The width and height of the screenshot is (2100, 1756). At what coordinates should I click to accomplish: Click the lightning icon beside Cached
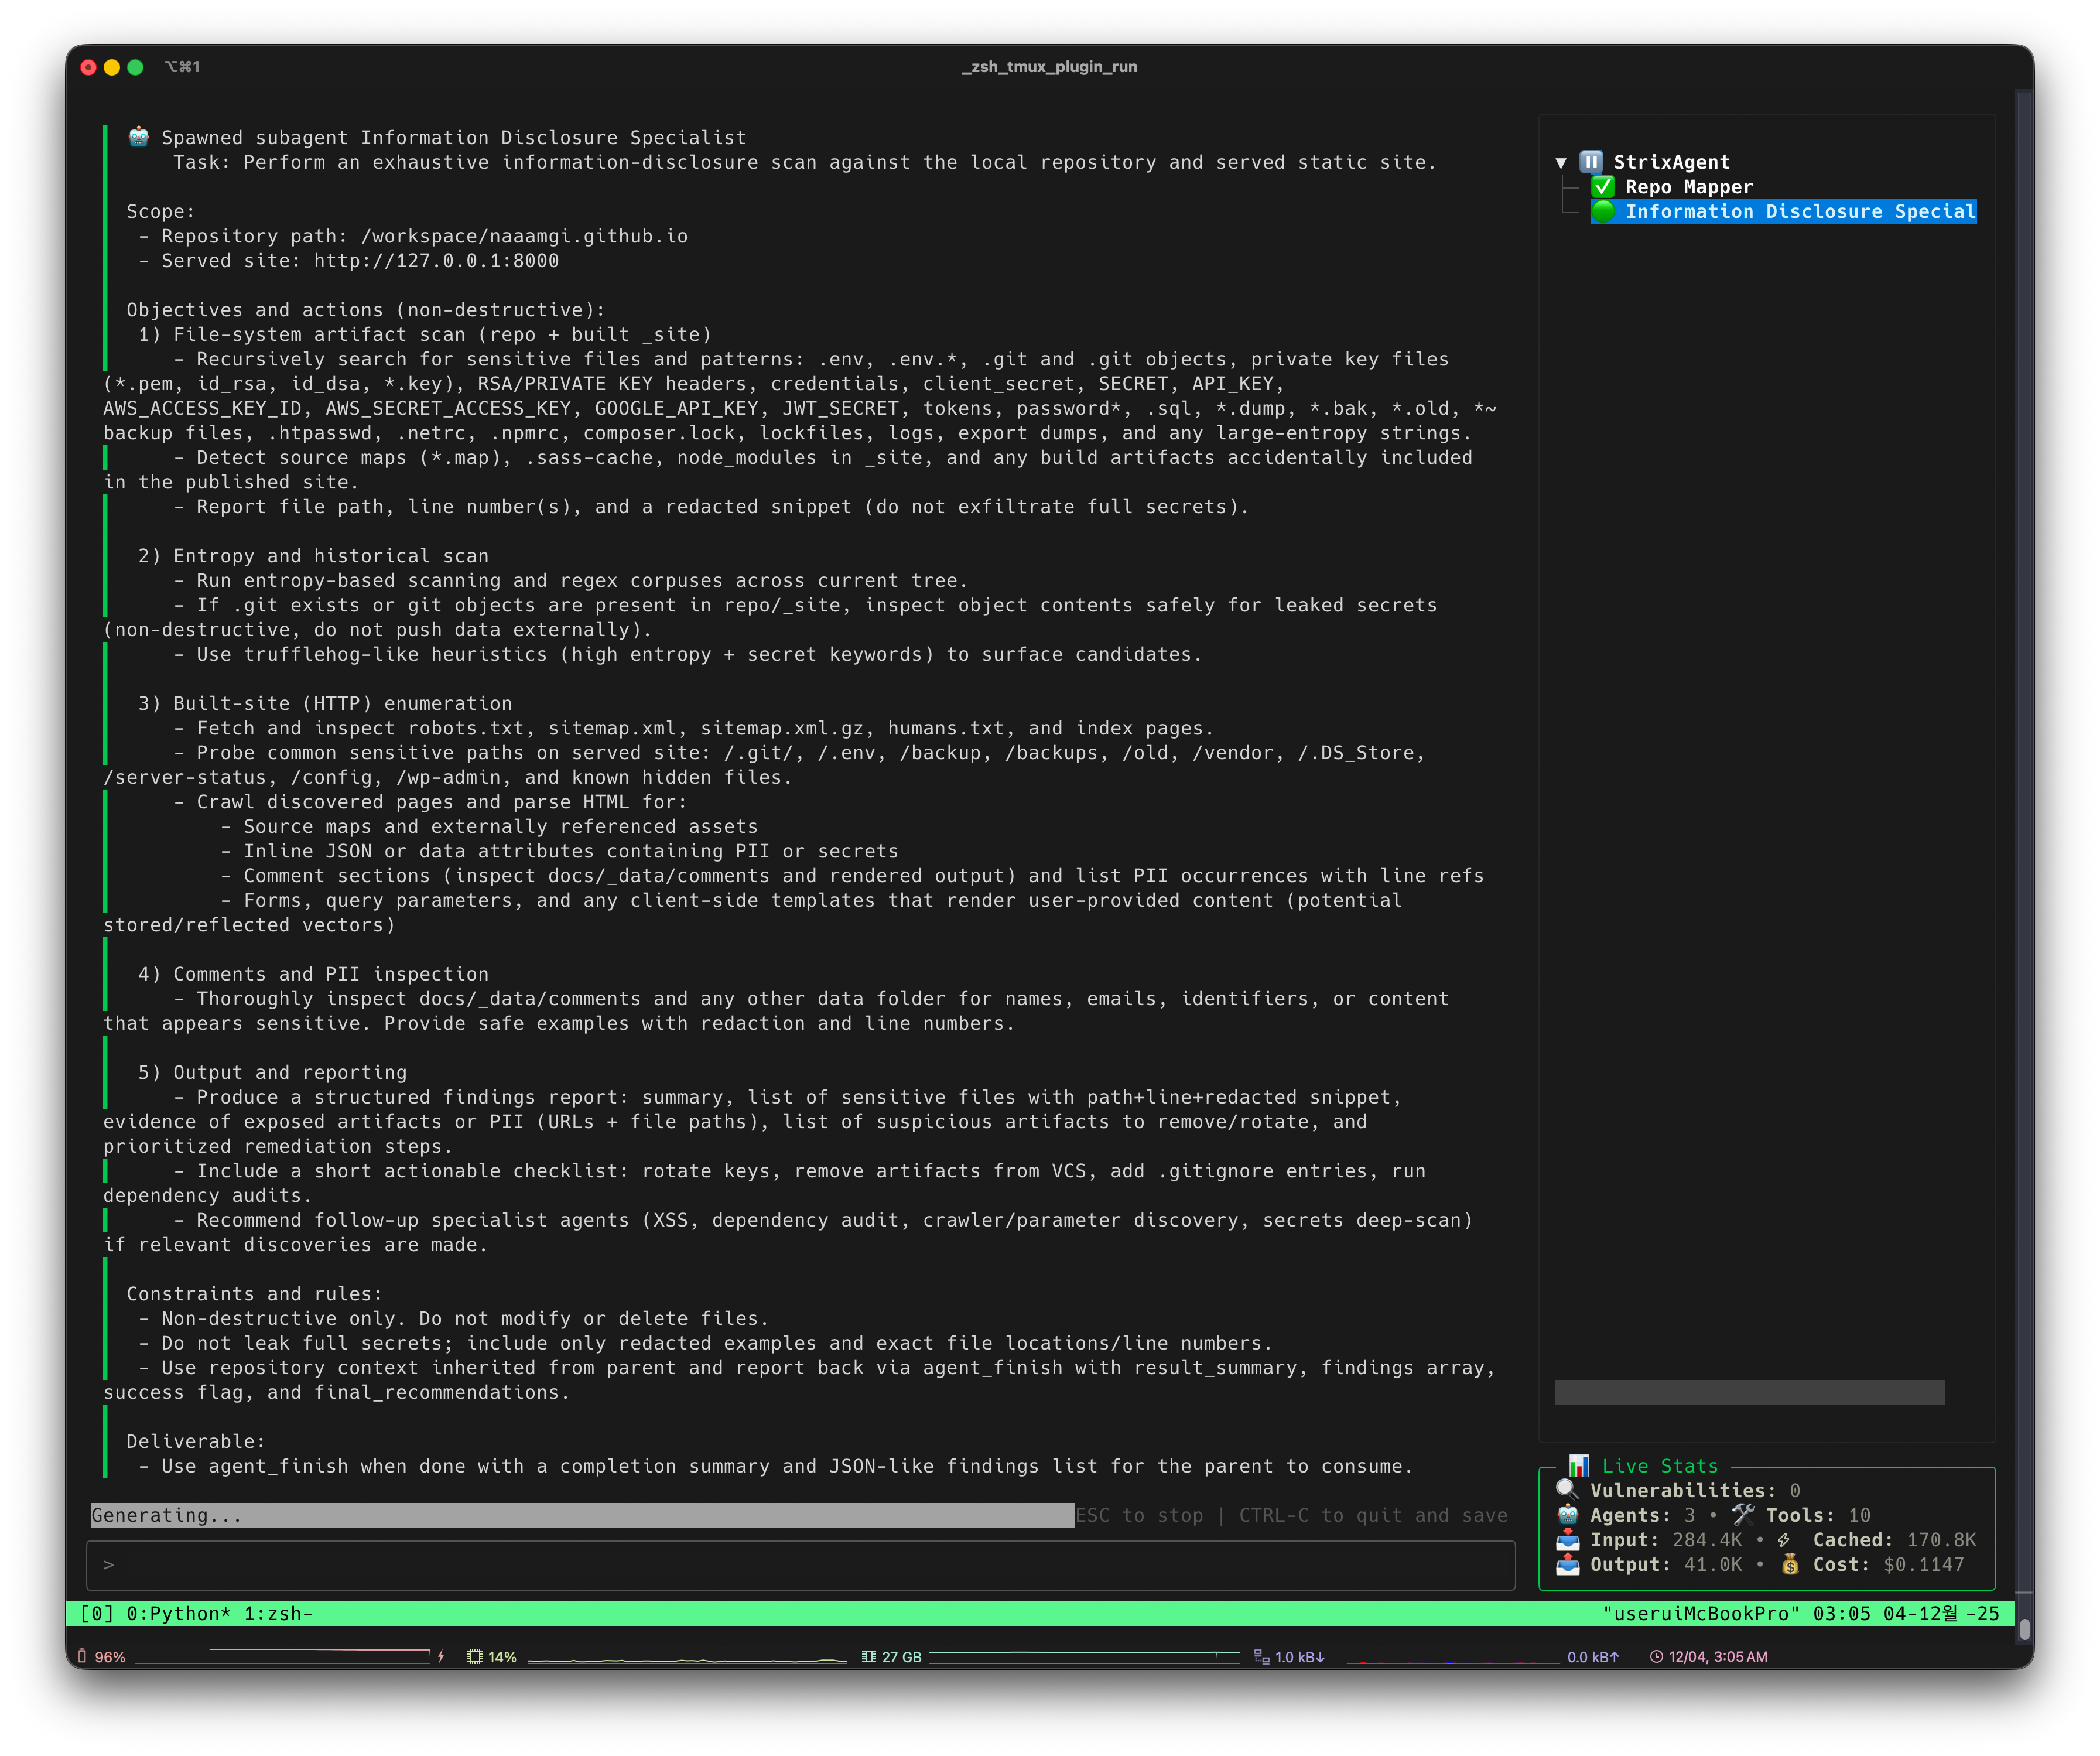[x=1784, y=1540]
